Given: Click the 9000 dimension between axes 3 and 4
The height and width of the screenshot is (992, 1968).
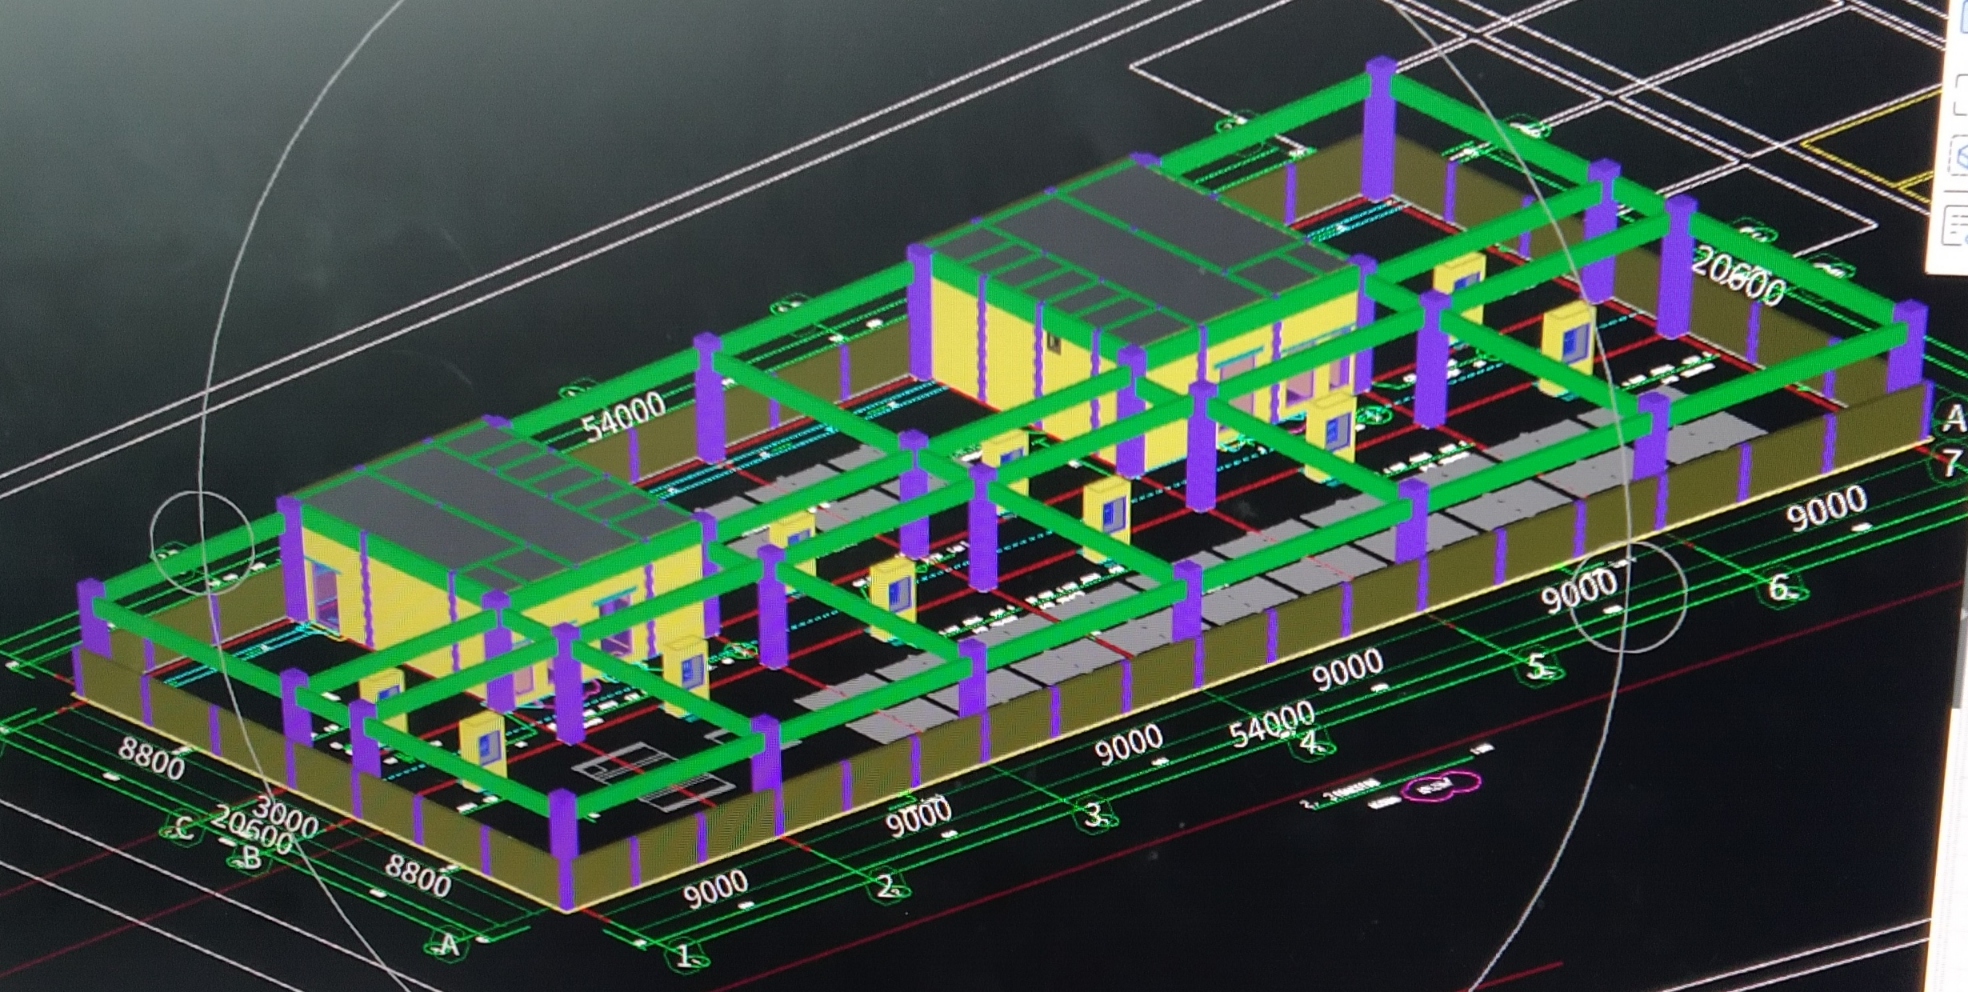Looking at the screenshot, I should coord(1129,744).
